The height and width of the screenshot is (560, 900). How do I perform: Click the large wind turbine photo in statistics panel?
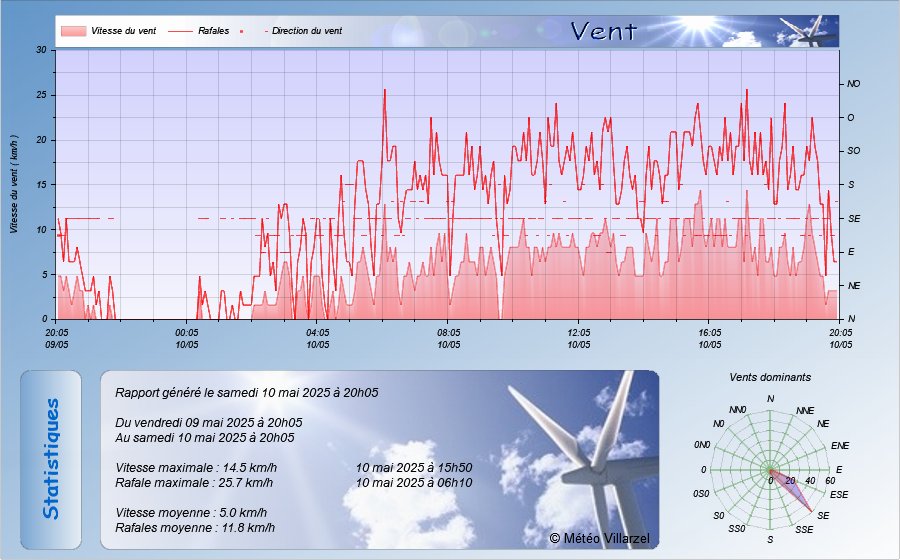[x=583, y=459]
